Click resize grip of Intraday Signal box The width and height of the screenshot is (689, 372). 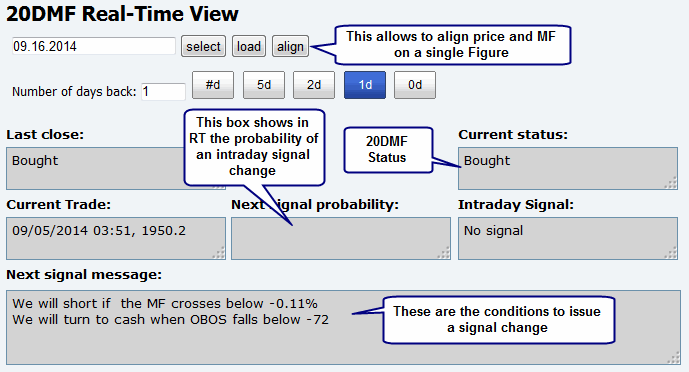pyautogui.click(x=671, y=253)
